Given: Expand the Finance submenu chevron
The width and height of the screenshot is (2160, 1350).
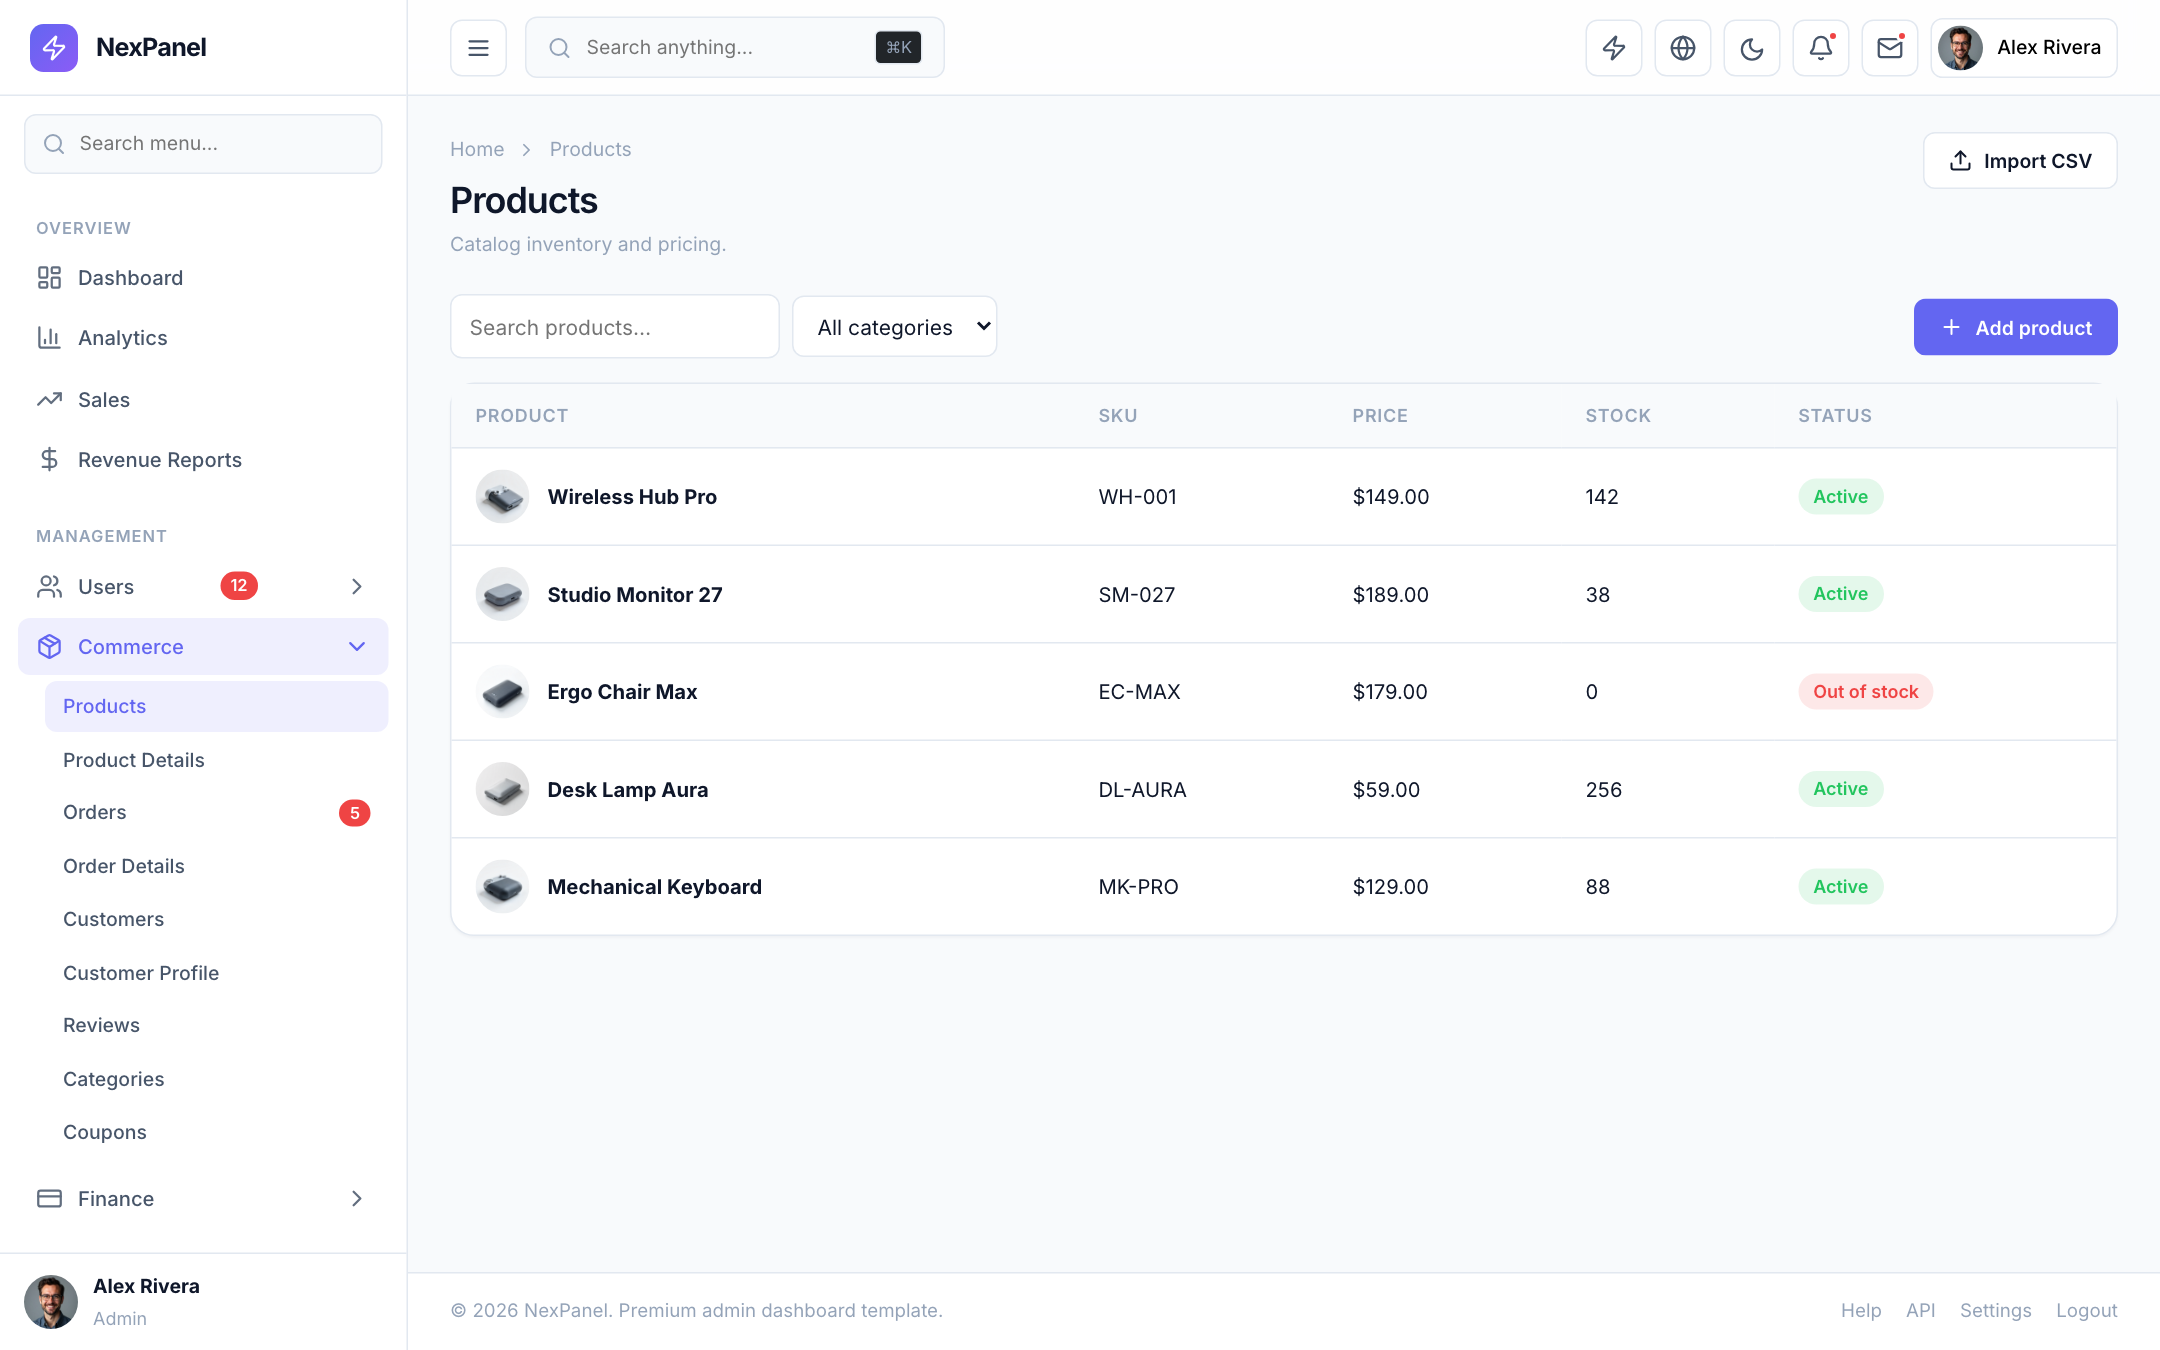Looking at the screenshot, I should tap(357, 1198).
